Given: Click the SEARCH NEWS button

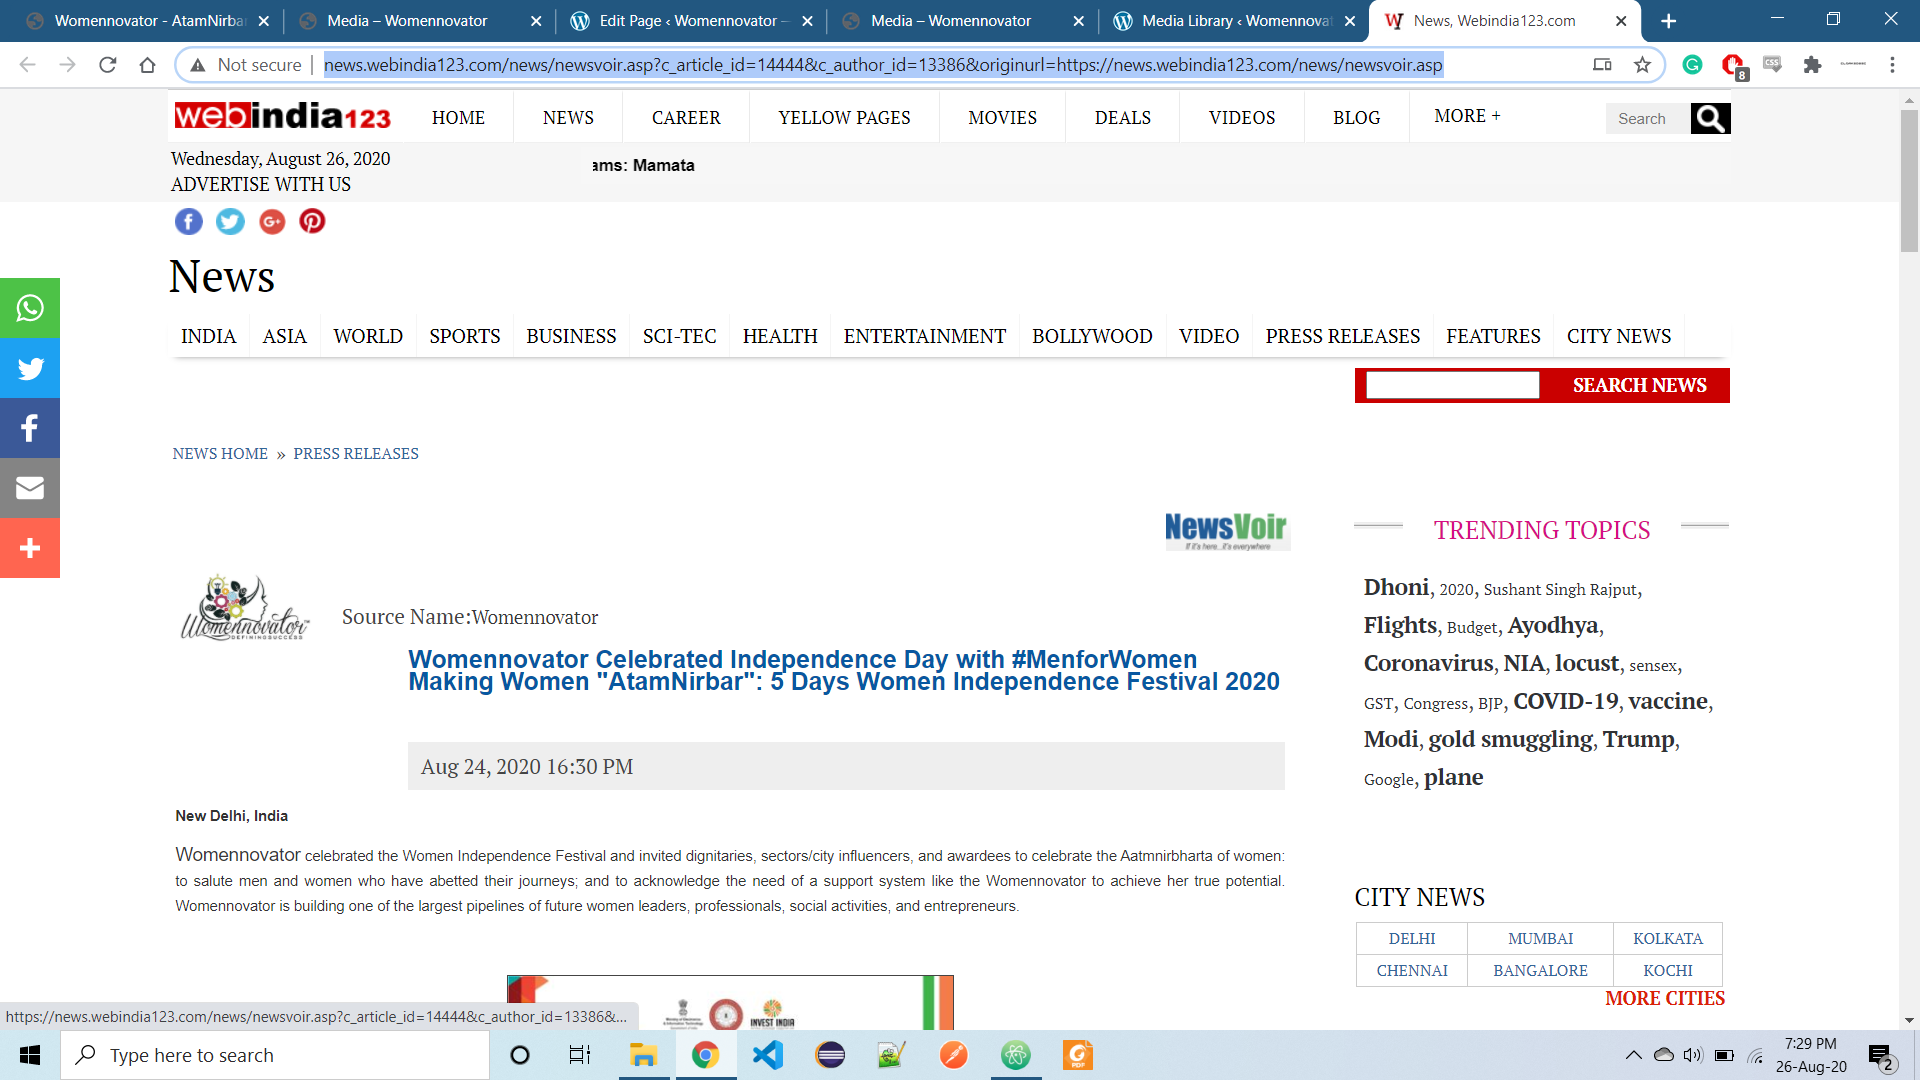Looking at the screenshot, I should (1639, 386).
